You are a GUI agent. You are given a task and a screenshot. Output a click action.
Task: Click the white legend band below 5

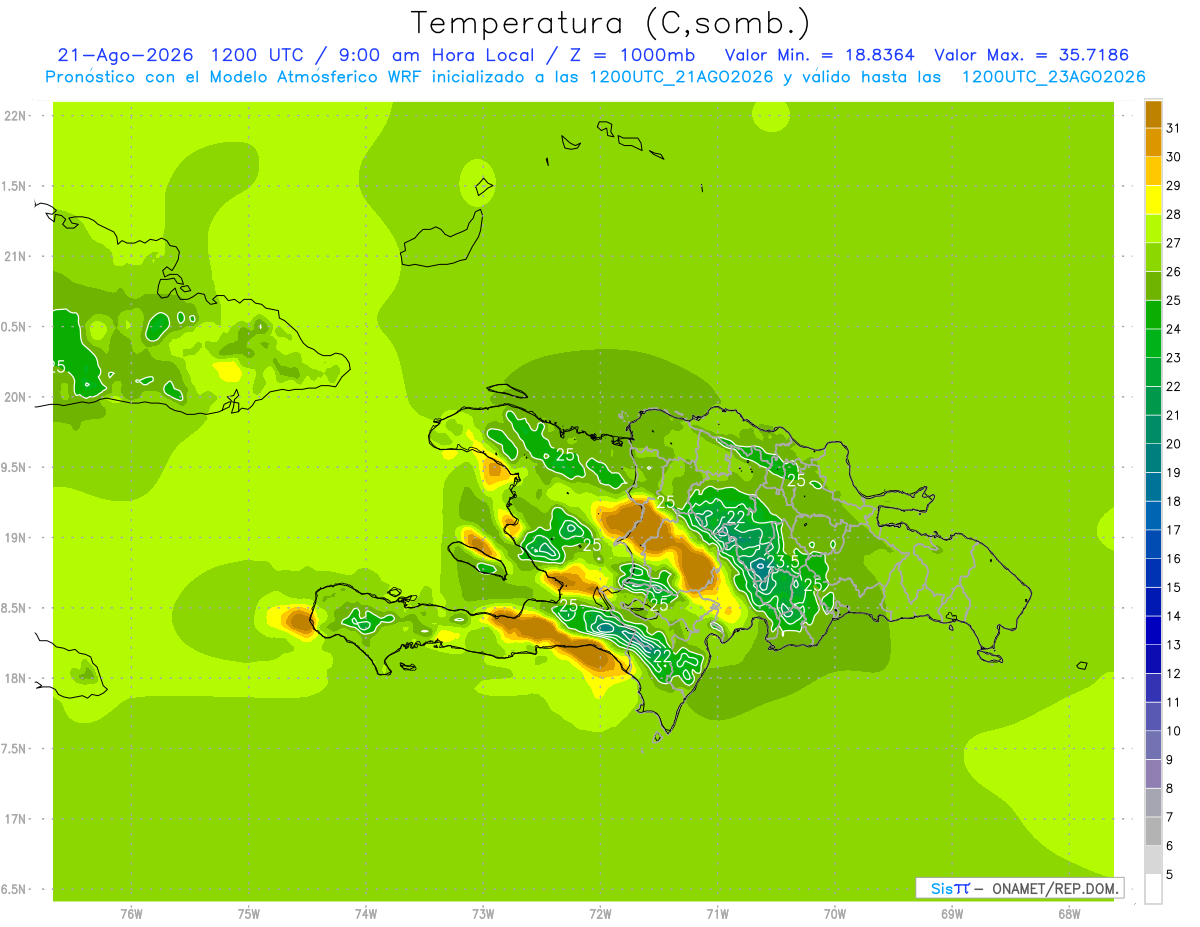pos(1153,888)
